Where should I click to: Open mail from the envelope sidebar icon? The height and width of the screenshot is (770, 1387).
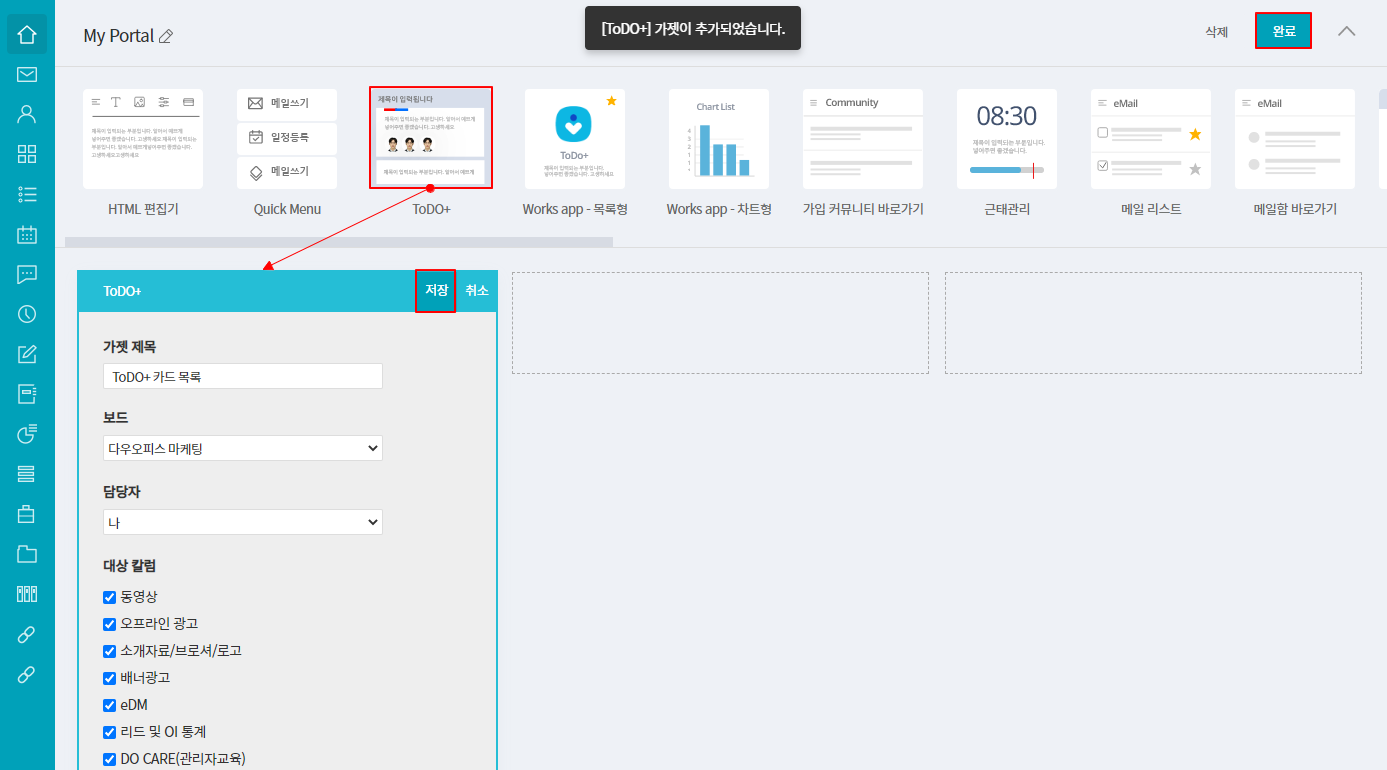coord(27,74)
